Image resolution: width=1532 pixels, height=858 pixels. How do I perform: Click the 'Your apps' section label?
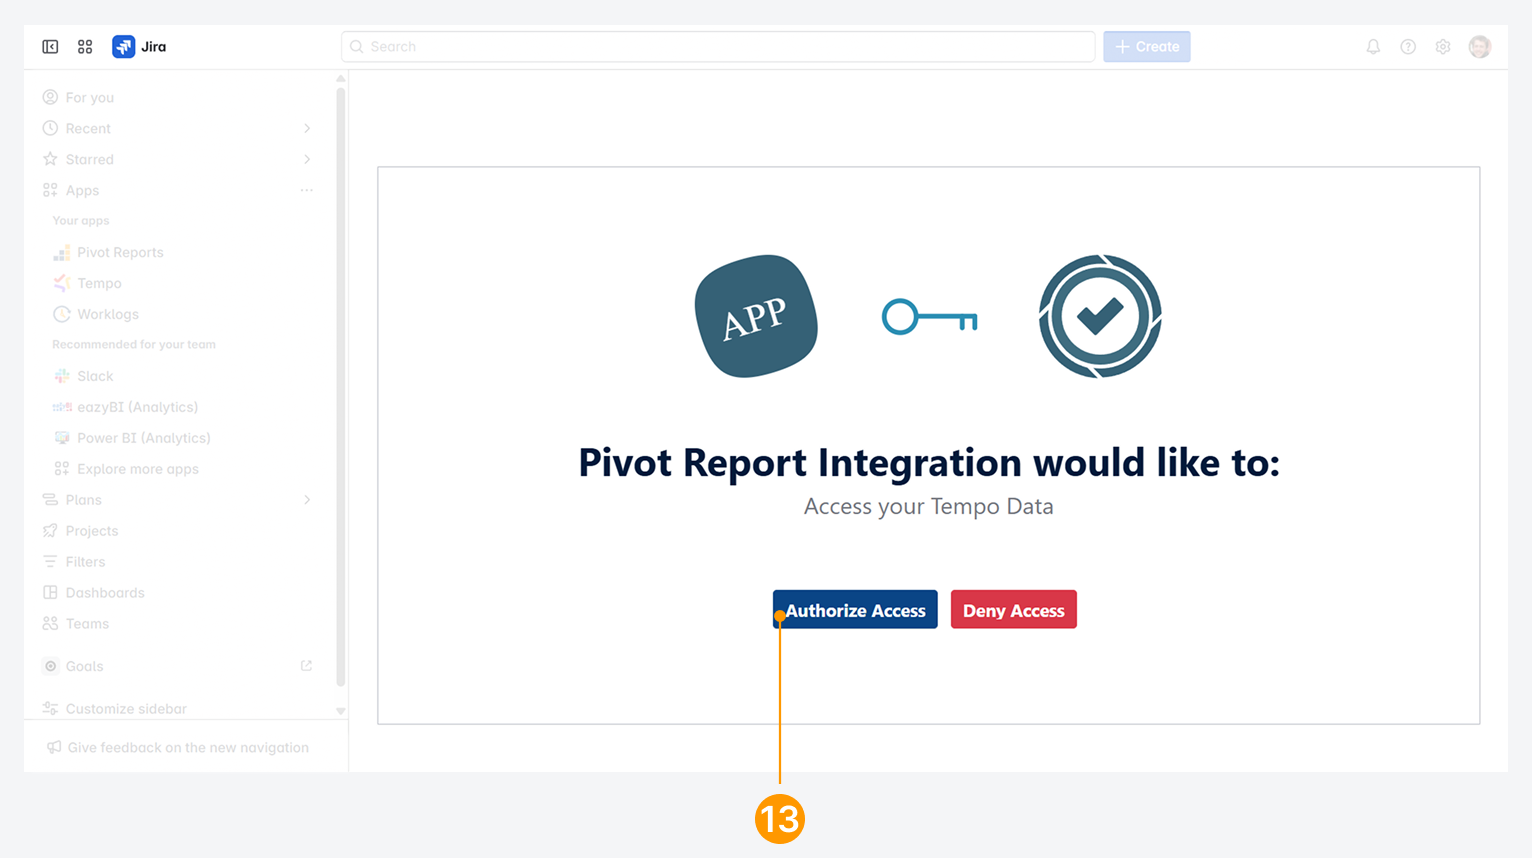click(x=81, y=221)
